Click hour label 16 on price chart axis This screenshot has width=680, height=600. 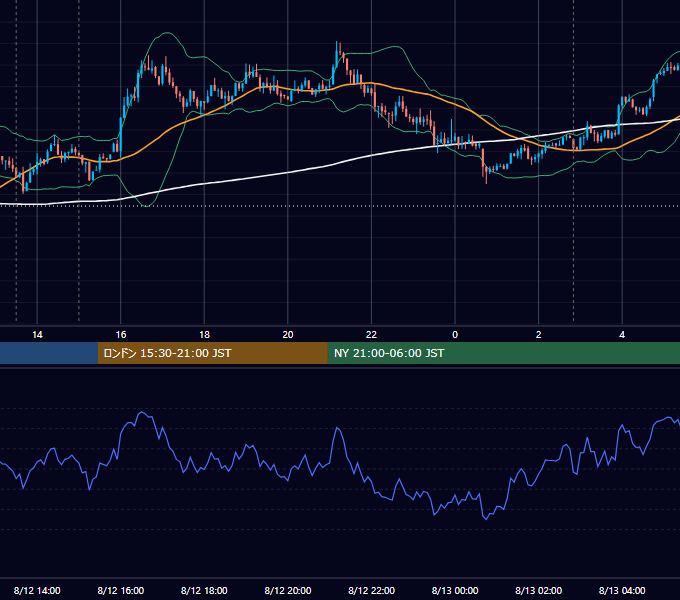[121, 335]
